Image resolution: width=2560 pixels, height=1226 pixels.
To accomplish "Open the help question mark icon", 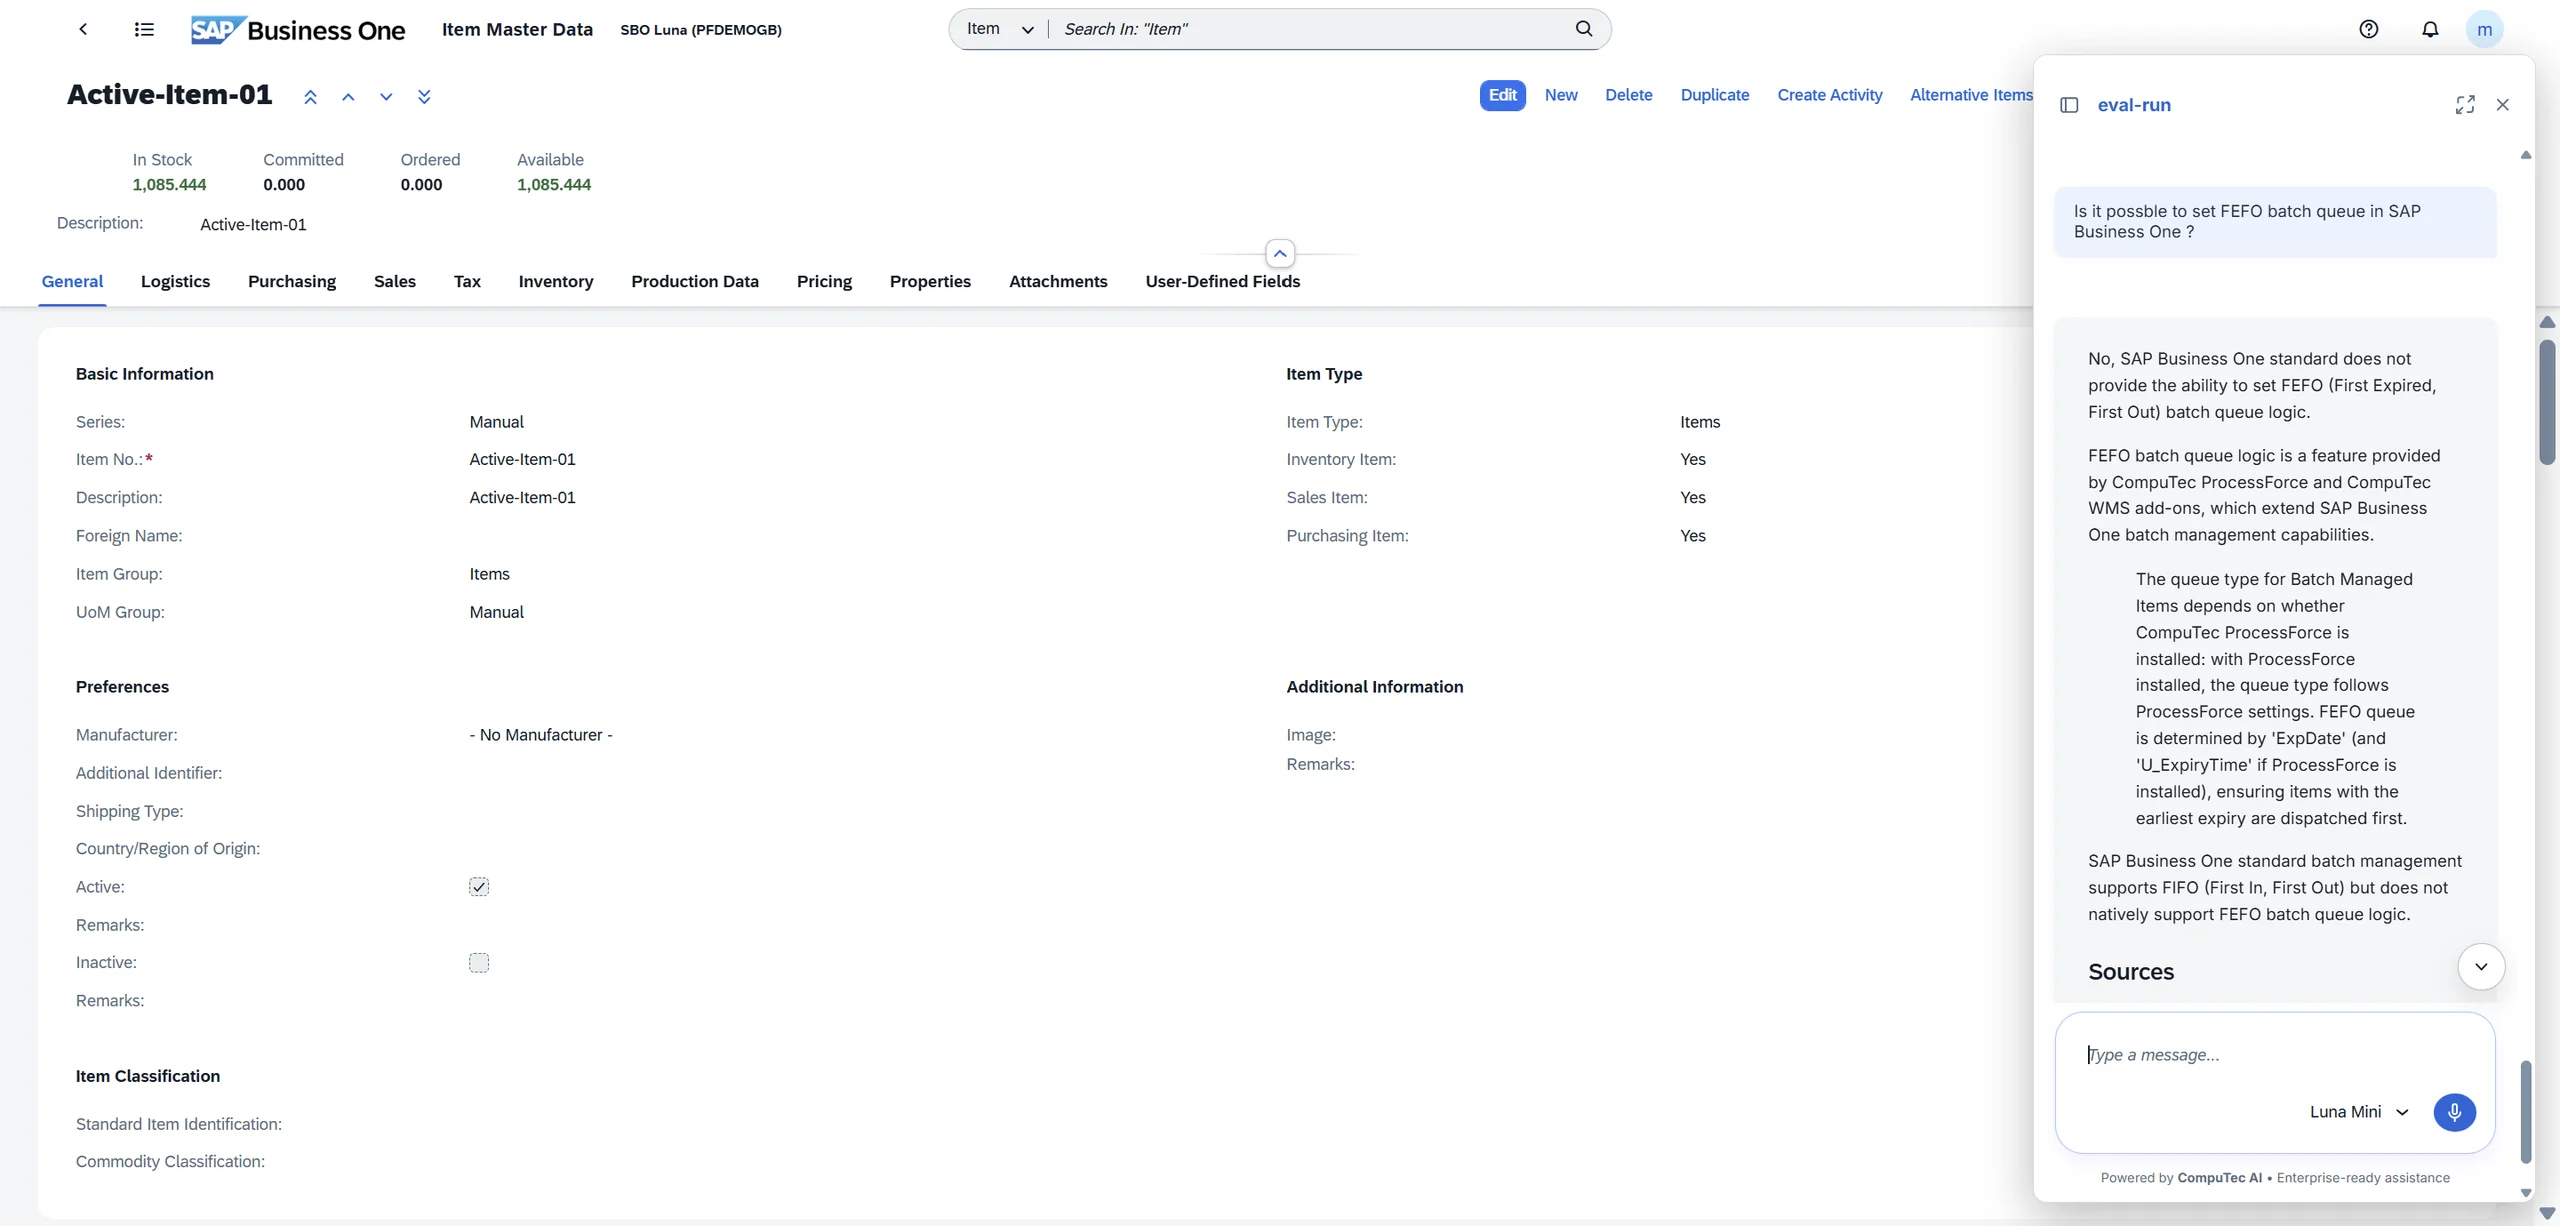I will point(2368,29).
